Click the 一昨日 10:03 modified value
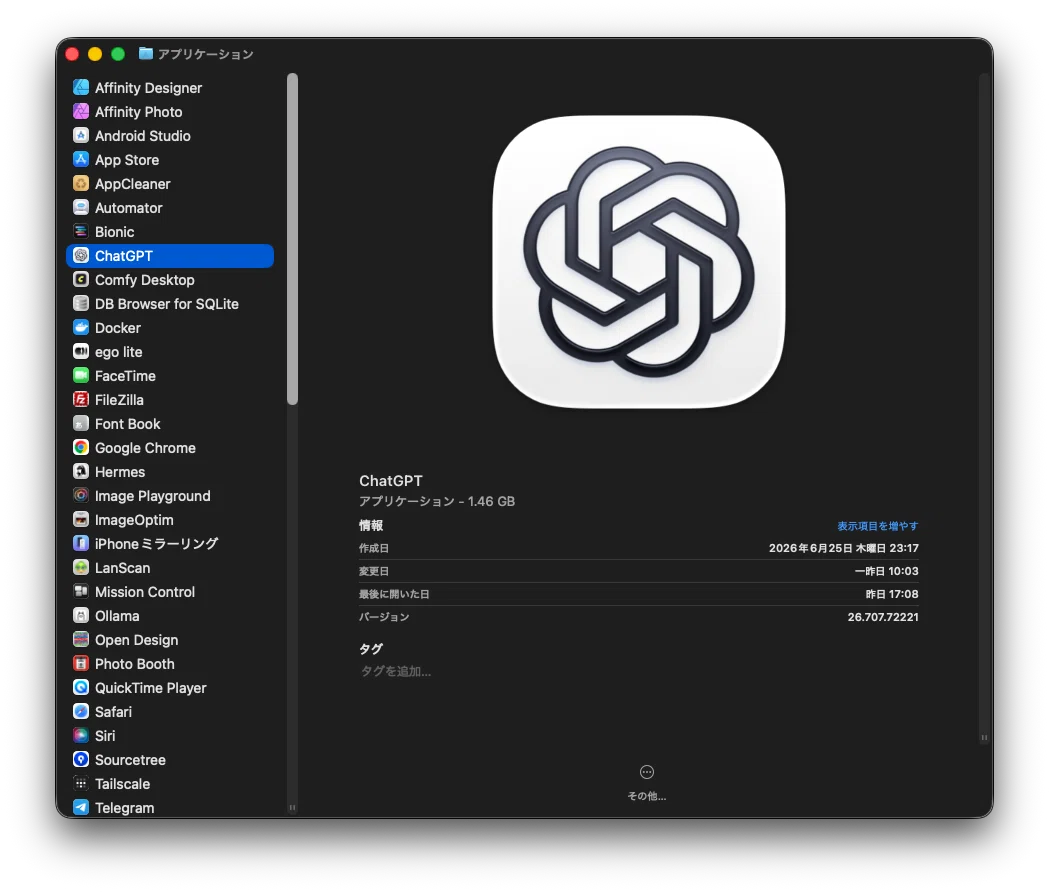Viewport: 1049px width, 892px height. point(886,571)
